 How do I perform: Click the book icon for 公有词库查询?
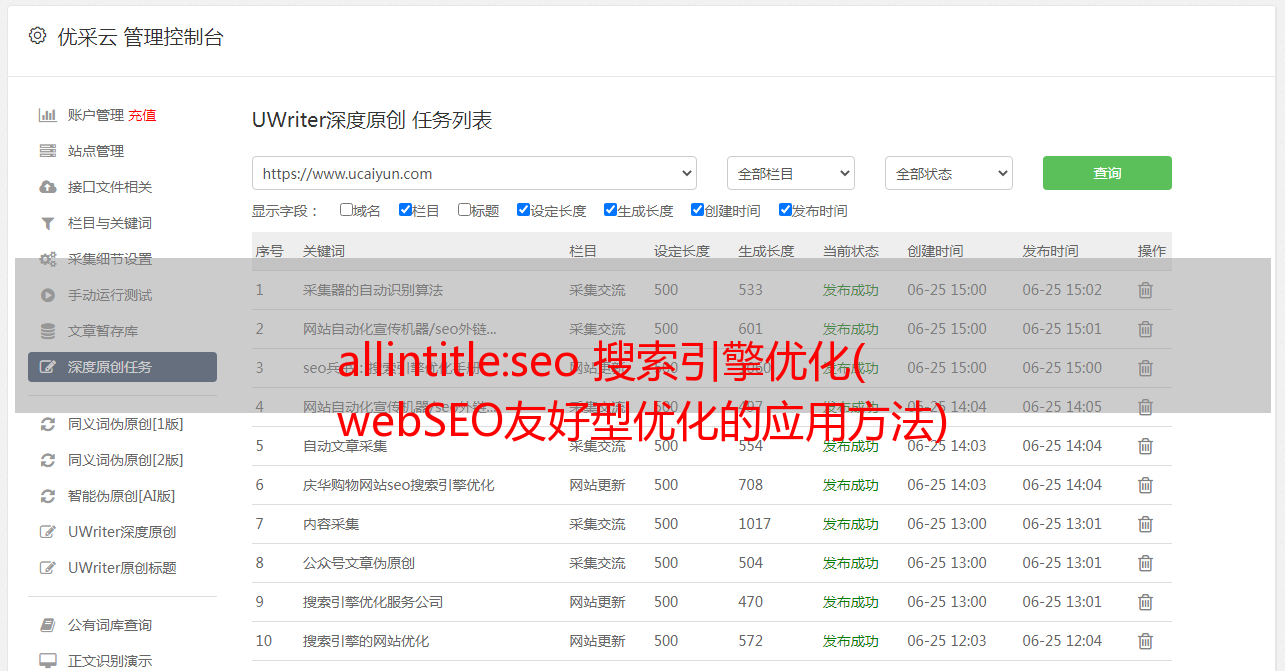pos(47,625)
